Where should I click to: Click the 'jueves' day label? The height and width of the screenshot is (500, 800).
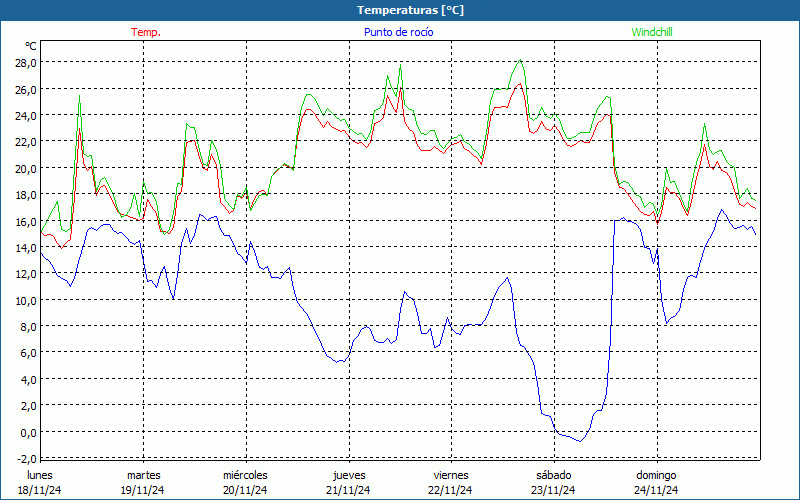349,475
